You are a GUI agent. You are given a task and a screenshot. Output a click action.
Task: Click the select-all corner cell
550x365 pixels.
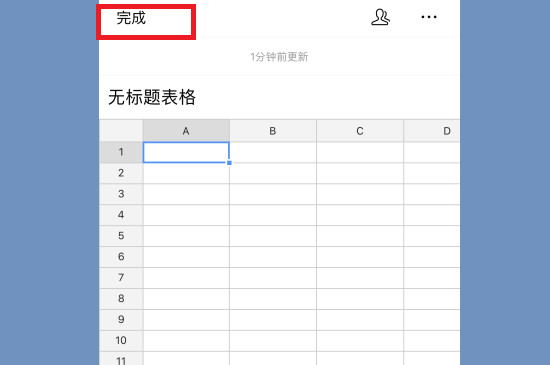click(121, 131)
